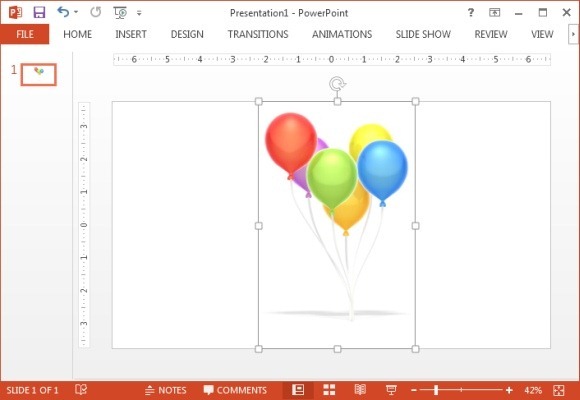Open the INSERT ribbon tab
This screenshot has height=400, width=580.
click(x=131, y=34)
